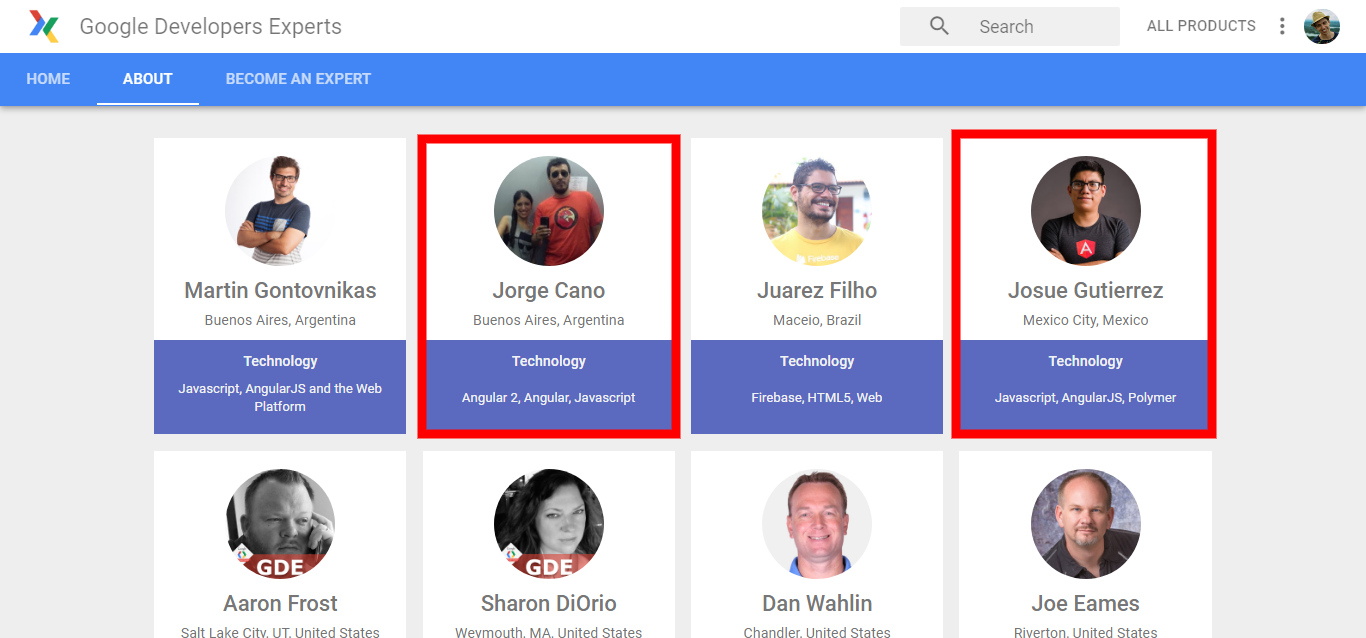Select the ABOUT tab
The width and height of the screenshot is (1366, 638).
148,79
